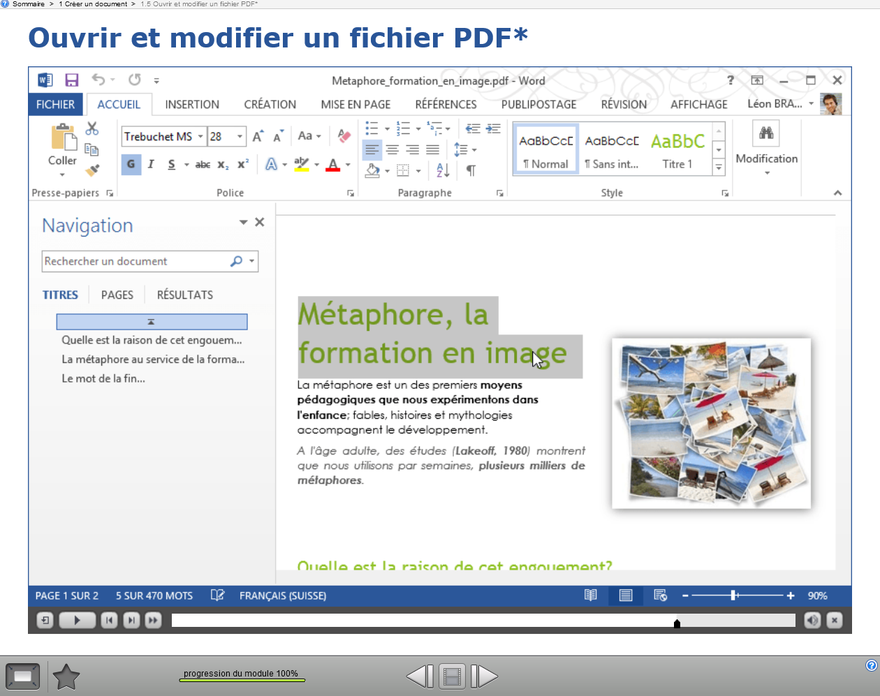Click the Save icon in quick access toolbar
The image size is (880, 696).
click(71, 80)
